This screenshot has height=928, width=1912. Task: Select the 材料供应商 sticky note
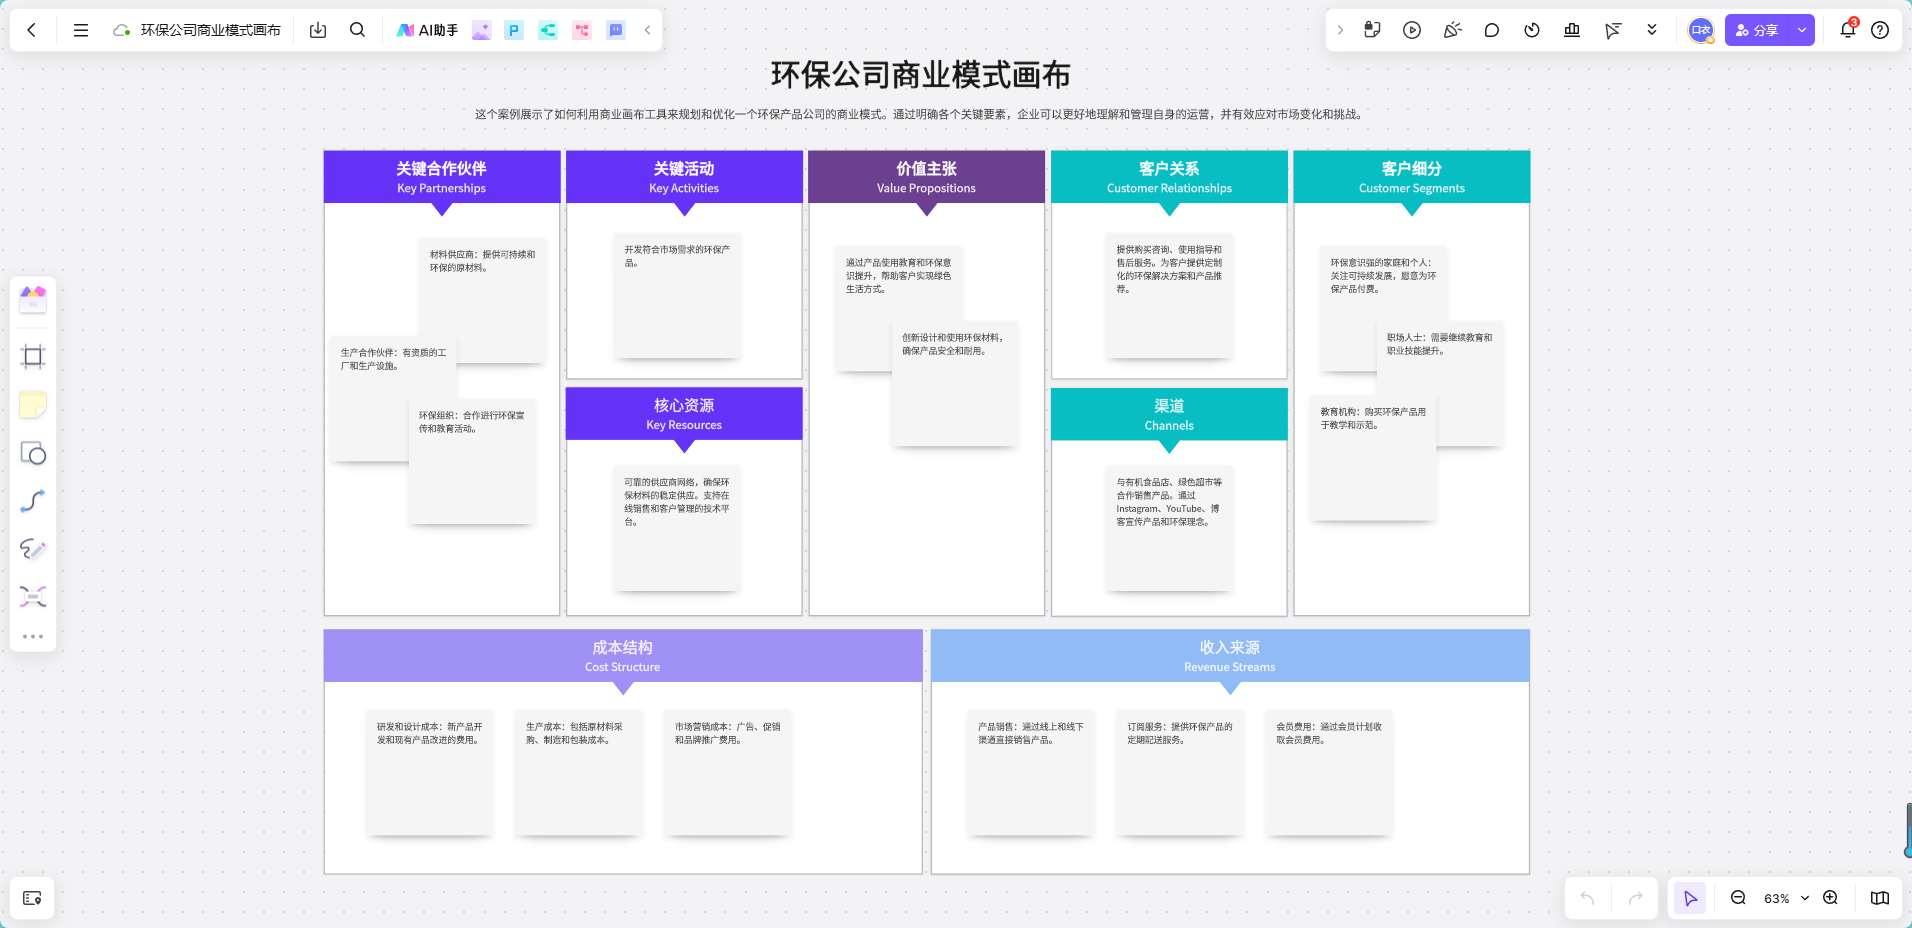click(483, 300)
